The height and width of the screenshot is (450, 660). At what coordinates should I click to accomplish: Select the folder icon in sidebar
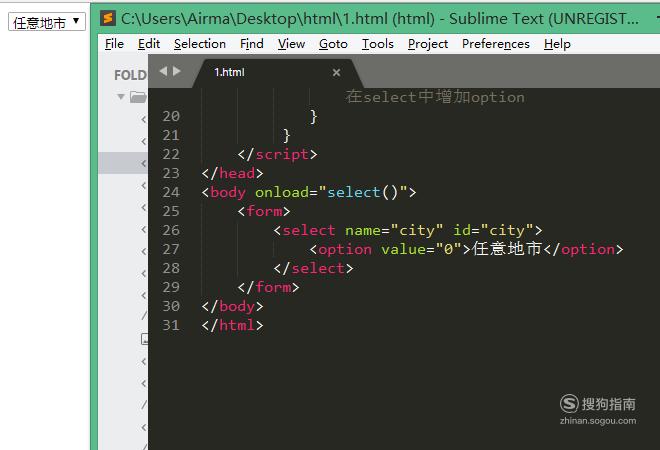click(x=138, y=97)
